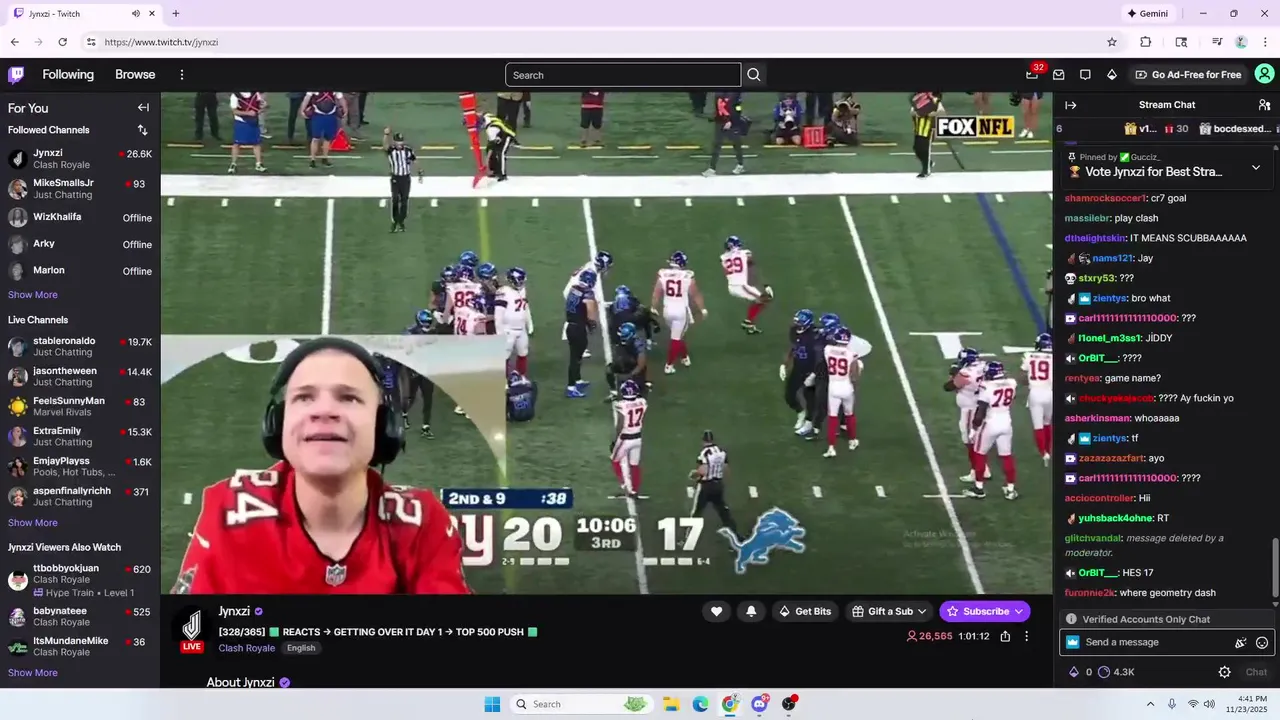
Task: Open Windows Start menu
Action: 492,704
